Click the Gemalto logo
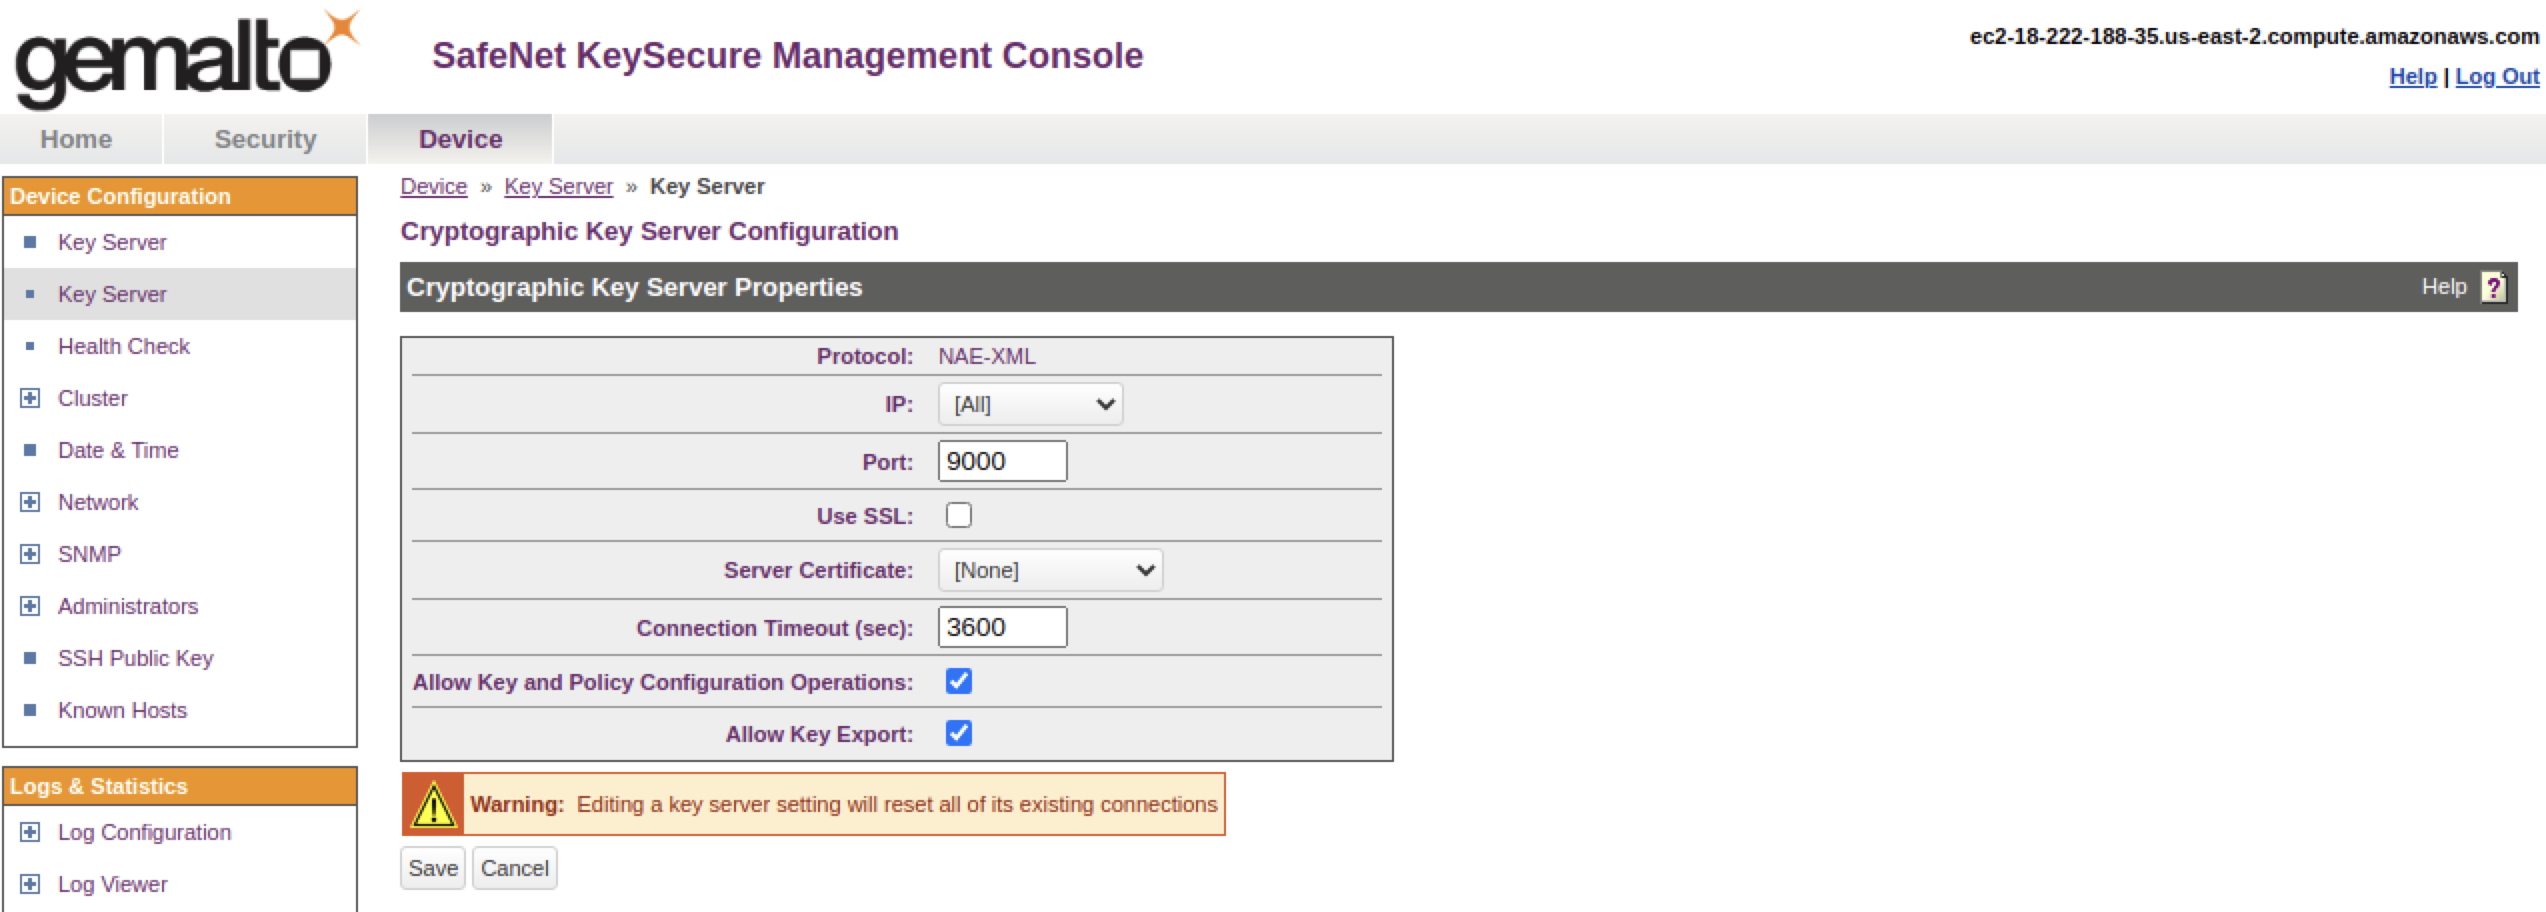Viewport: 2546px width, 912px height. (x=185, y=60)
